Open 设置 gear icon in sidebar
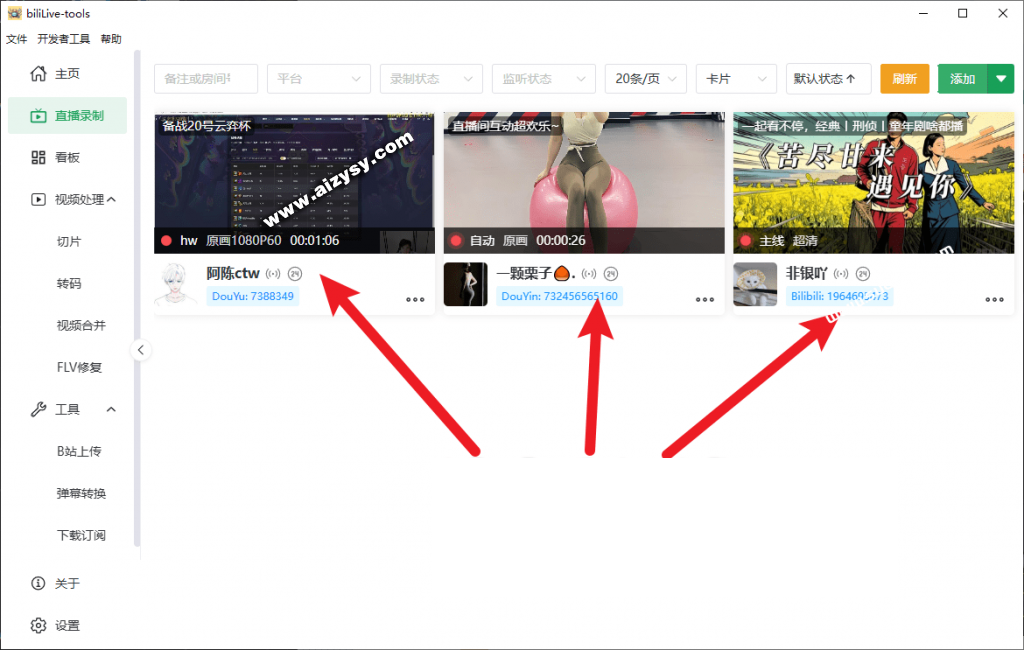The width and height of the screenshot is (1024, 650). [39, 626]
